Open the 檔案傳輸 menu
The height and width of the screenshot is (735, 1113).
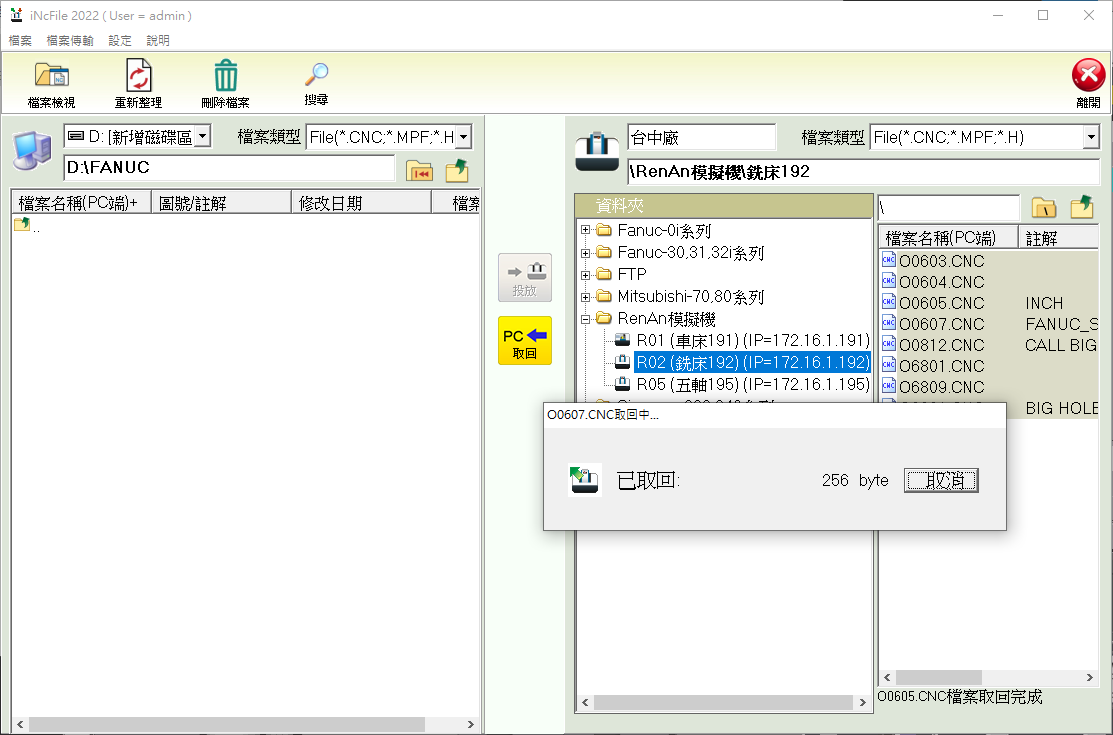click(70, 40)
